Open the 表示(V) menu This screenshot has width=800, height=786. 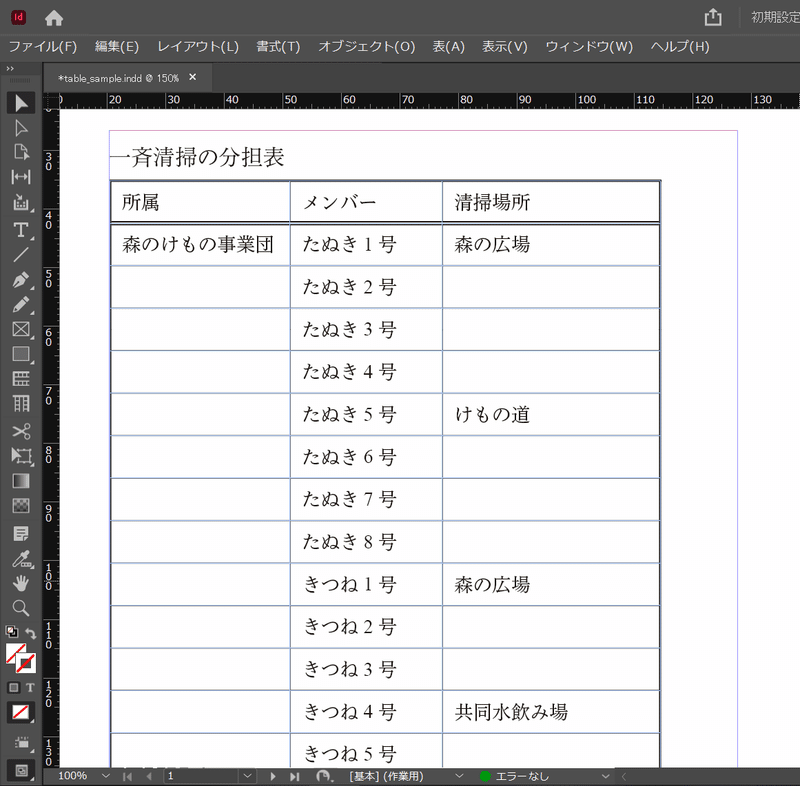point(505,46)
